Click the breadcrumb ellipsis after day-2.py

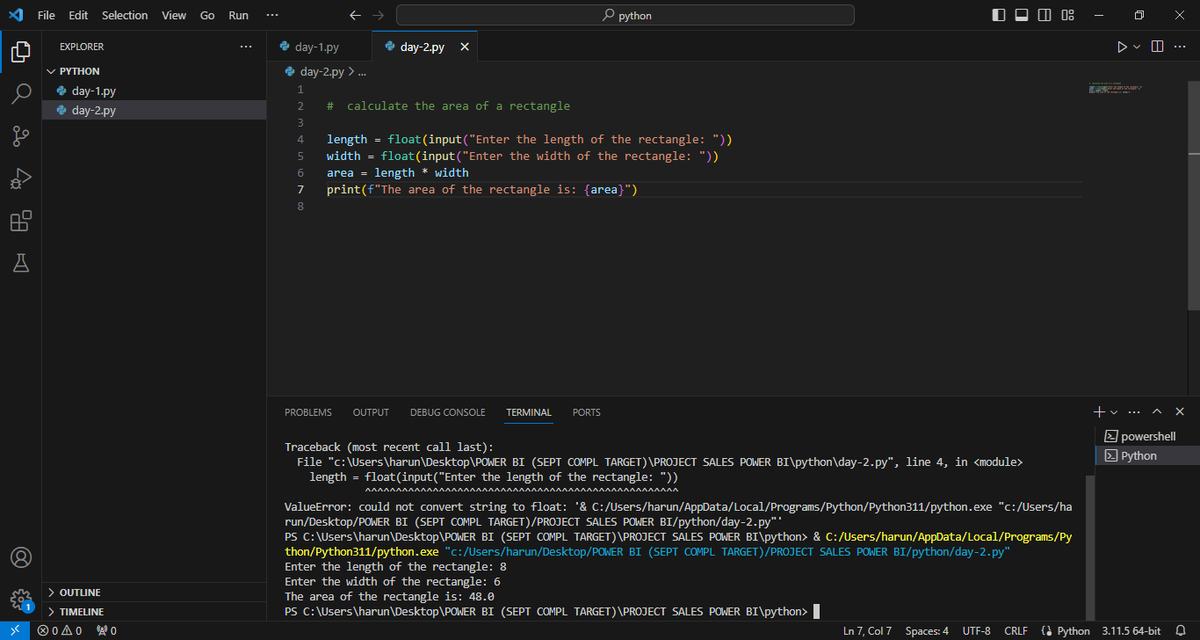(x=362, y=72)
